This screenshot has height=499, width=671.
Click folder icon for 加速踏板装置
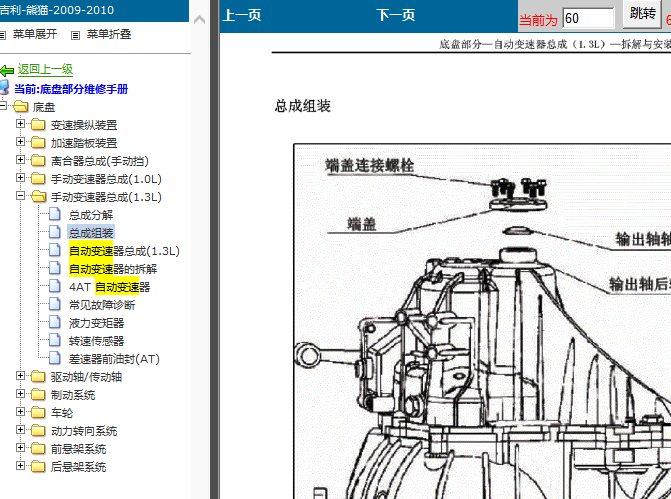click(38, 143)
